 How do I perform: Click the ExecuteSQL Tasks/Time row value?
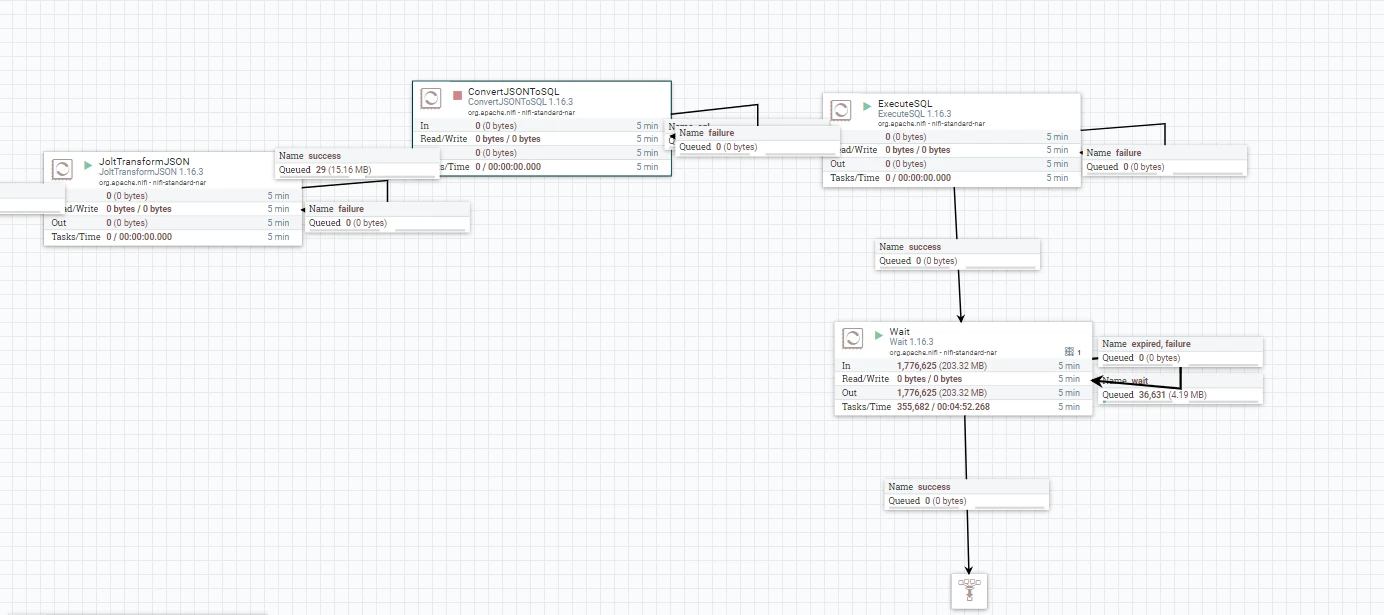(918, 178)
